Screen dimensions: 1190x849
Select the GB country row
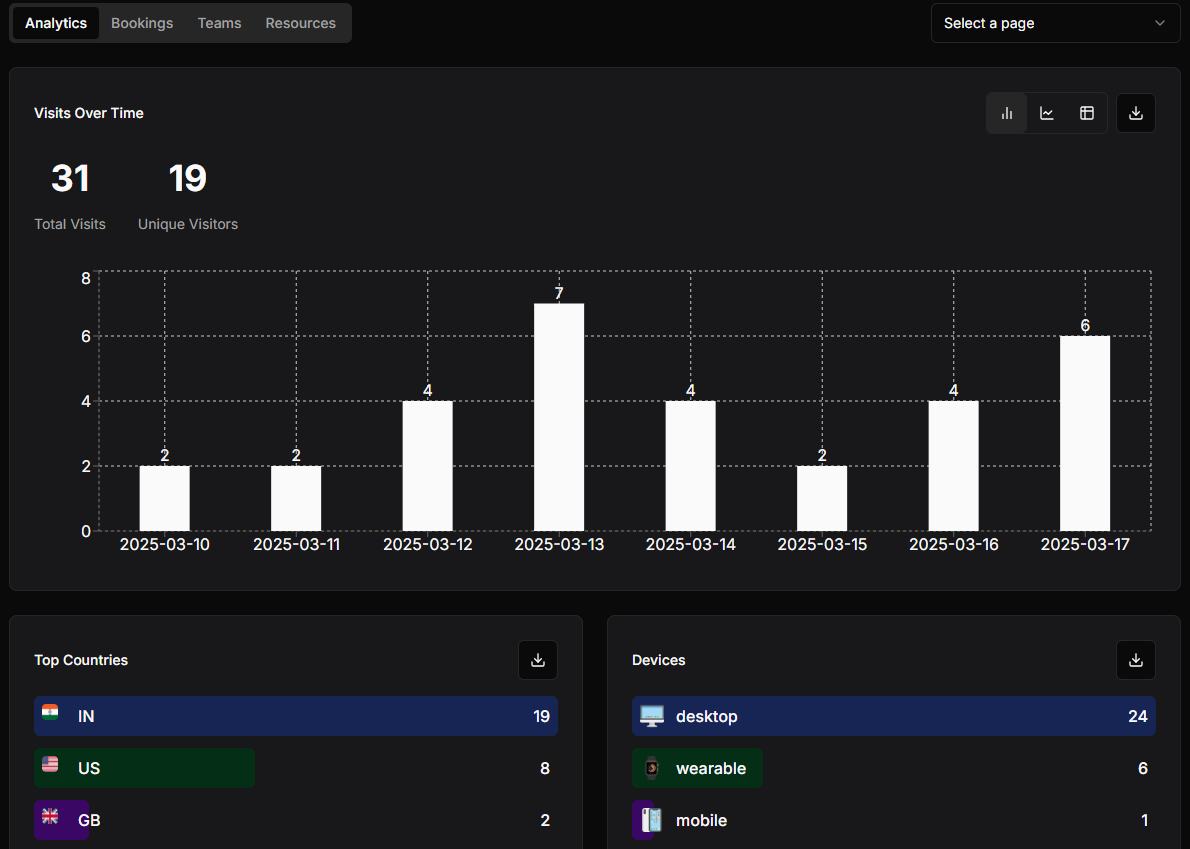pyautogui.click(x=296, y=820)
